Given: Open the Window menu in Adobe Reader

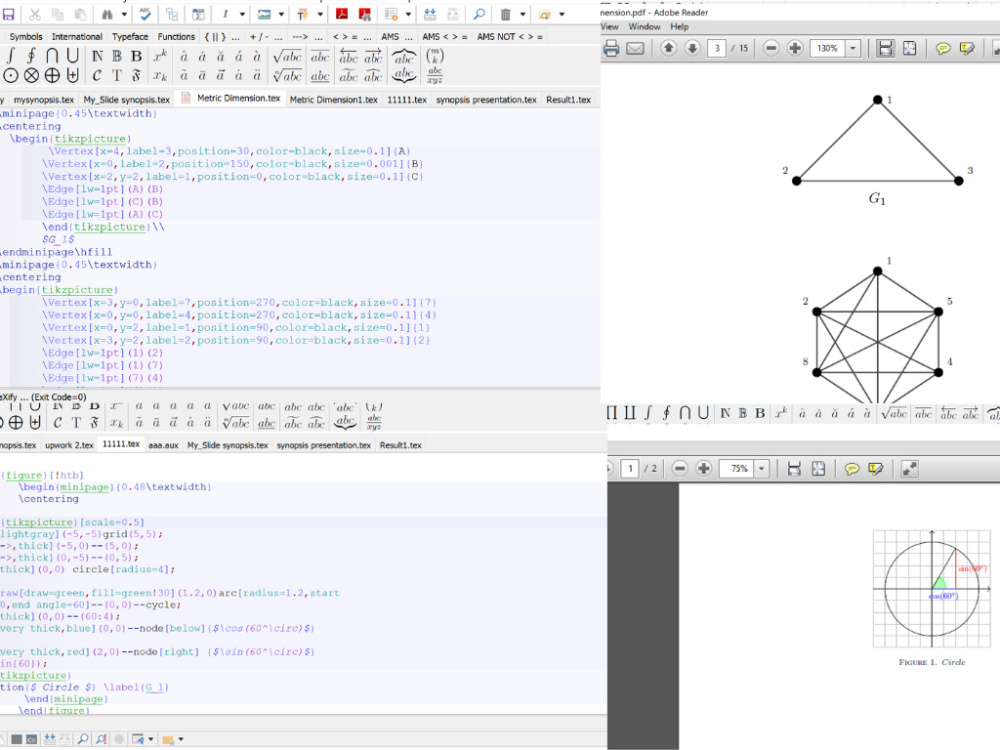Looking at the screenshot, I should [644, 27].
